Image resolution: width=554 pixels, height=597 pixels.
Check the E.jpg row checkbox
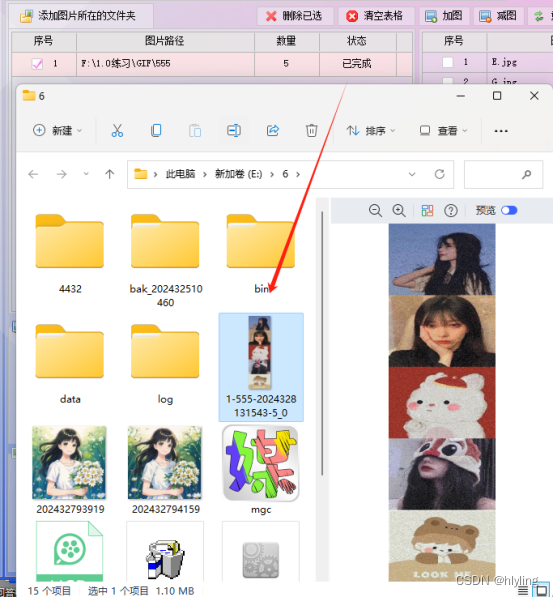point(448,62)
